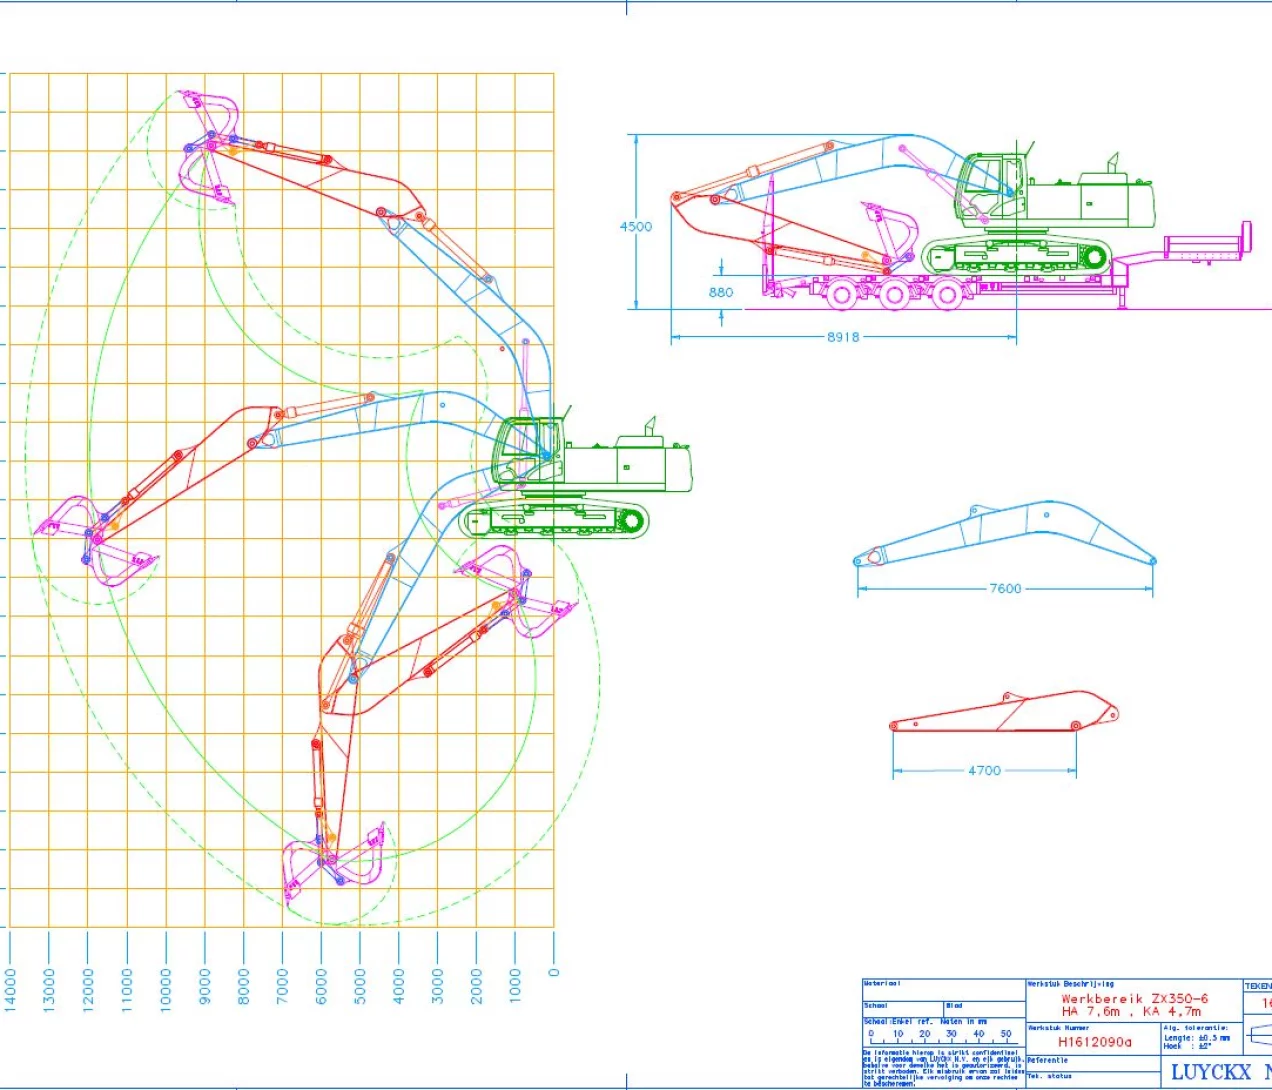Image resolution: width=1272 pixels, height=1090 pixels.
Task: Click the 'Werkbereik ZX350-6' title text
Action: coord(1134,998)
